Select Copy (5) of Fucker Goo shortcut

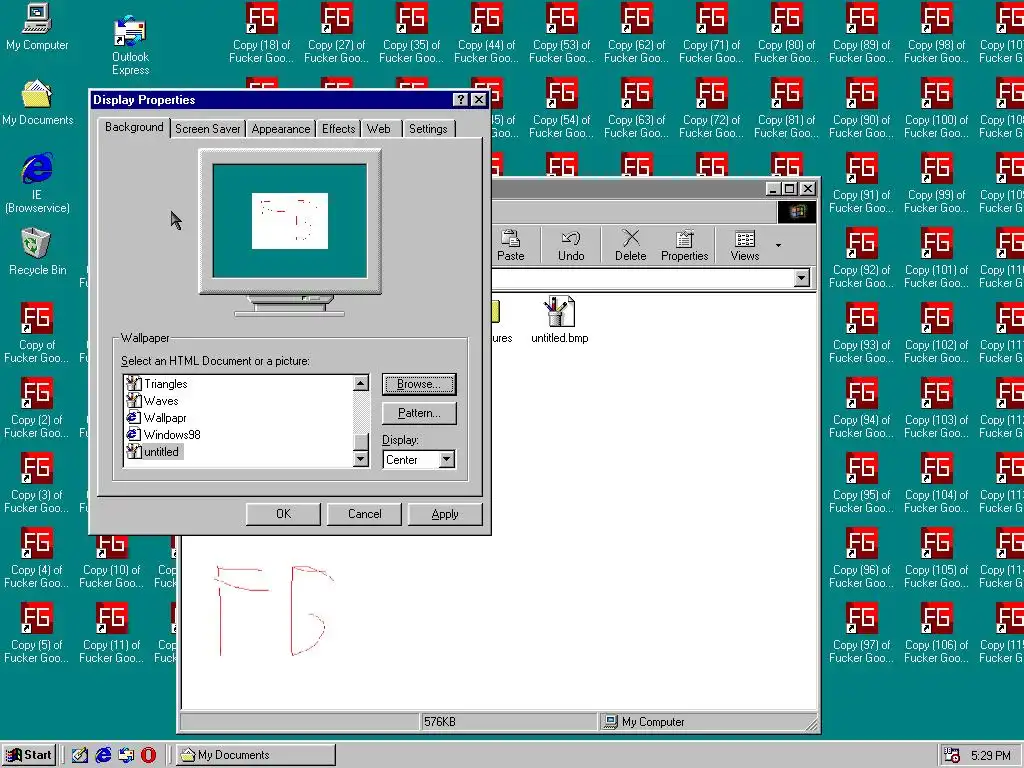(x=37, y=633)
